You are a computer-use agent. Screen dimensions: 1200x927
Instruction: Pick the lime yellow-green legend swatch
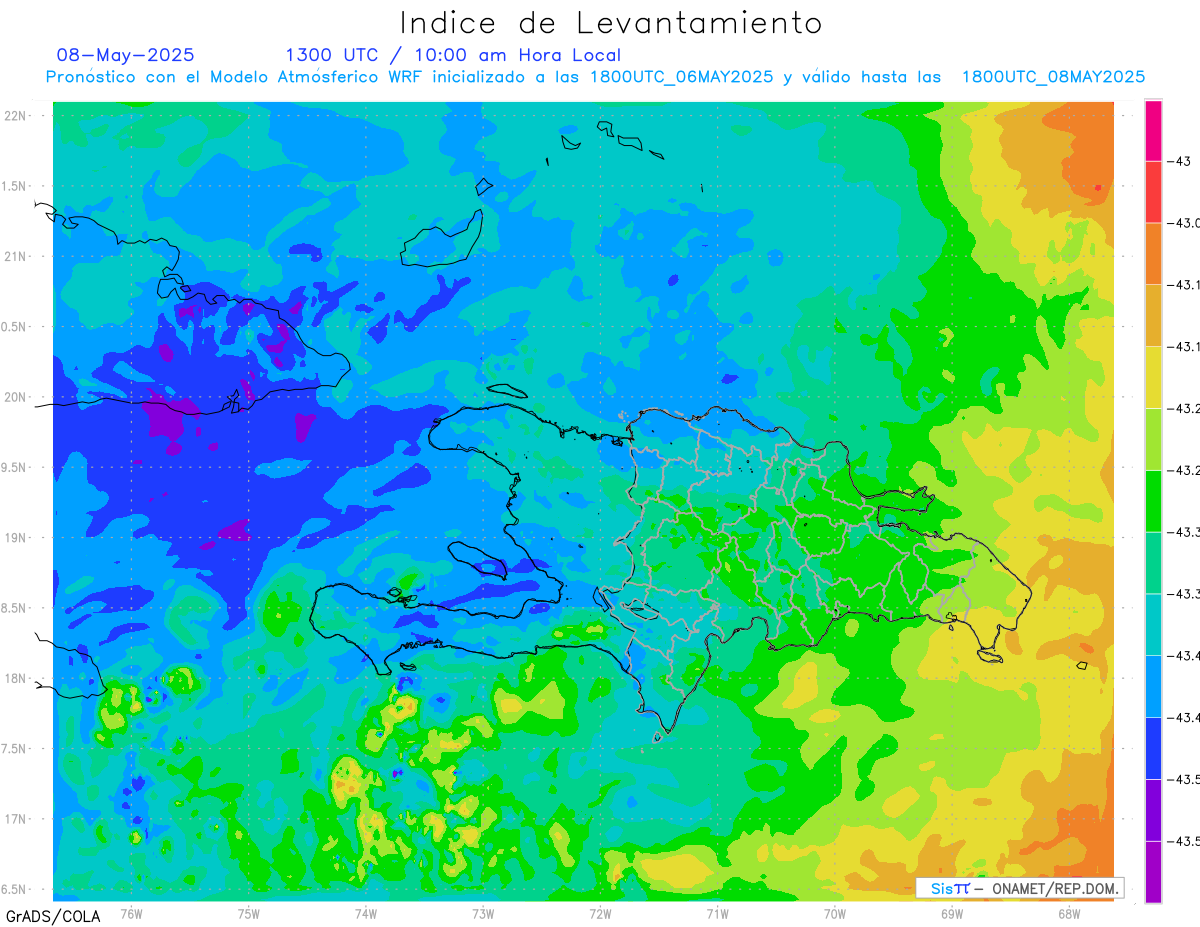(1153, 439)
